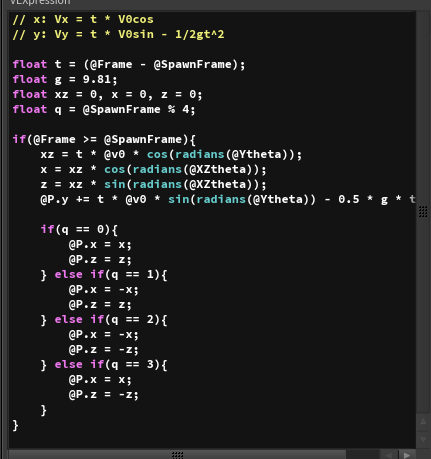This screenshot has height=459, width=431.
Task: Place cursor on 'float g = 9.81;' line
Action: click(65, 79)
